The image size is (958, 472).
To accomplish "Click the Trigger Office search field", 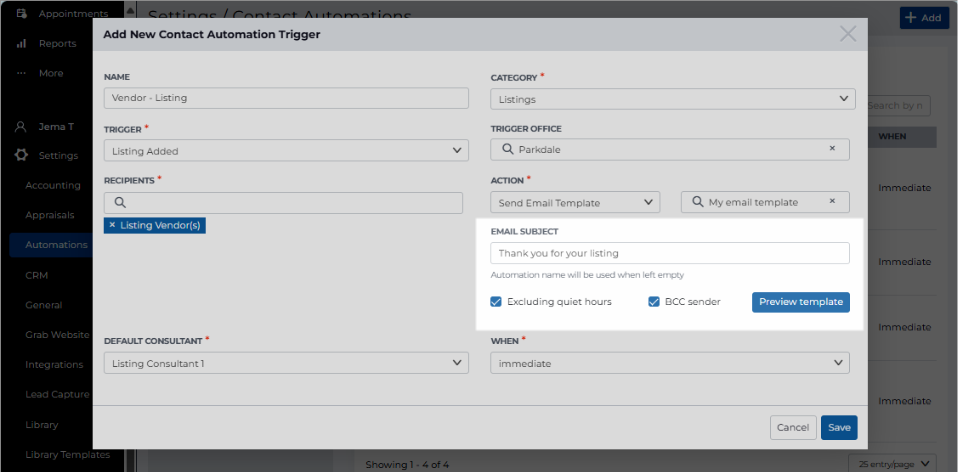I will point(670,149).
